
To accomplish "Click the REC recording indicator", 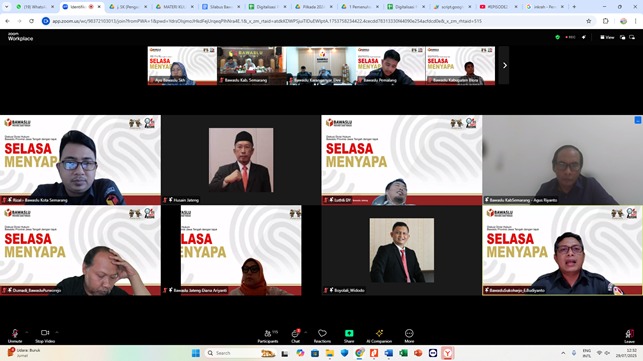I will tap(570, 37).
